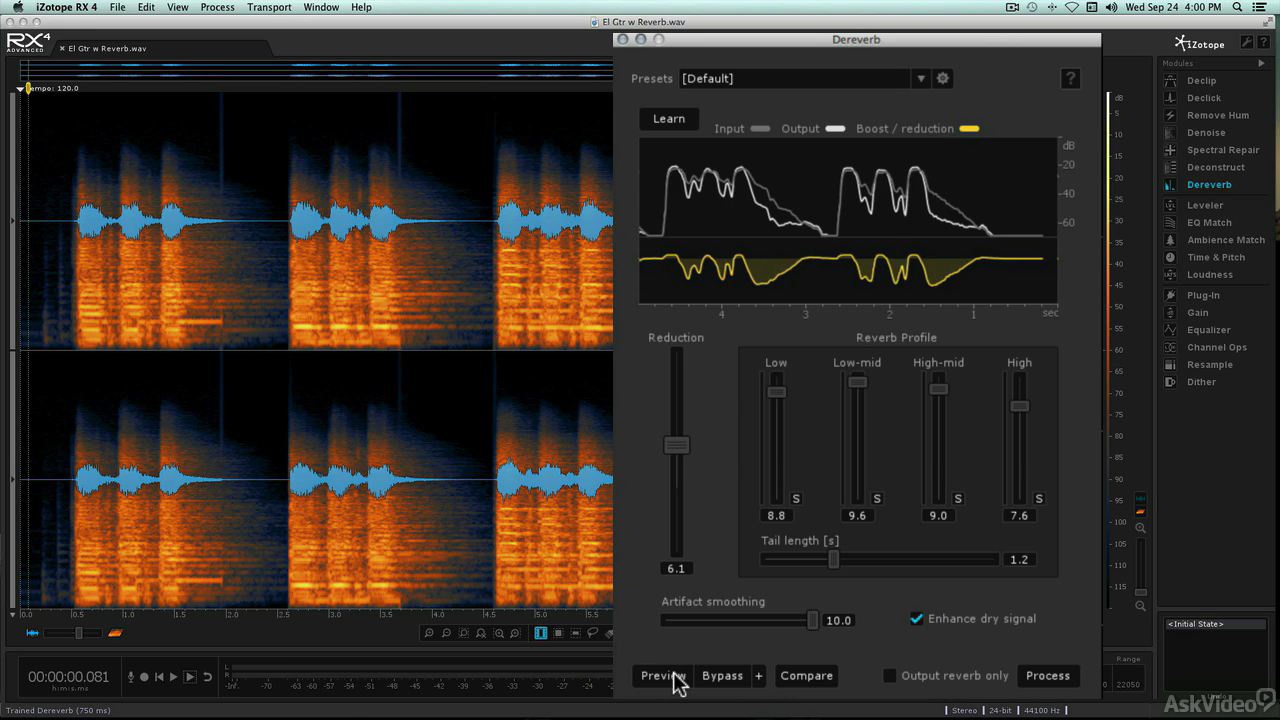Solo the High band
The height and width of the screenshot is (720, 1280).
coord(1039,498)
